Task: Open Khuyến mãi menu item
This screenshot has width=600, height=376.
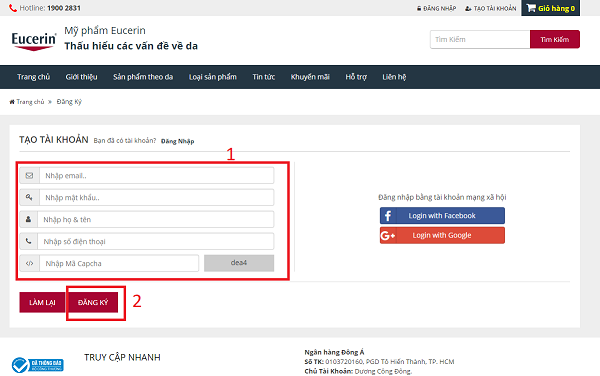Action: [x=310, y=77]
